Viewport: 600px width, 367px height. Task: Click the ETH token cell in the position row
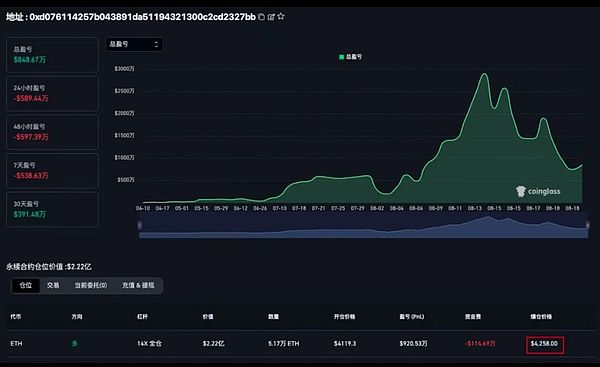[x=16, y=344]
